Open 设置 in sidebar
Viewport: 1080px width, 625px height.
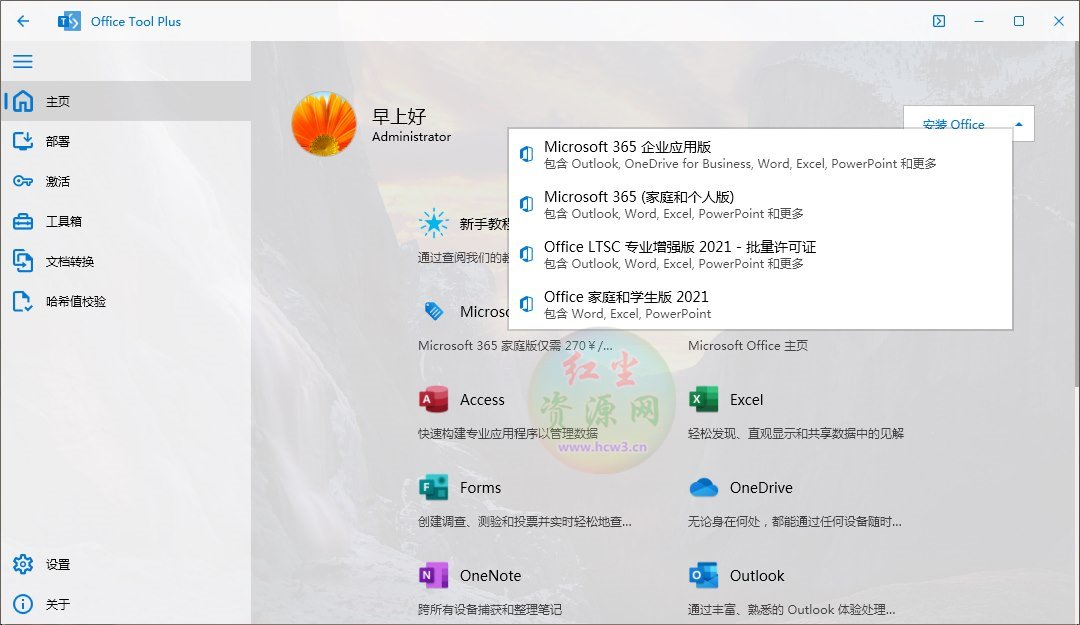coord(126,564)
